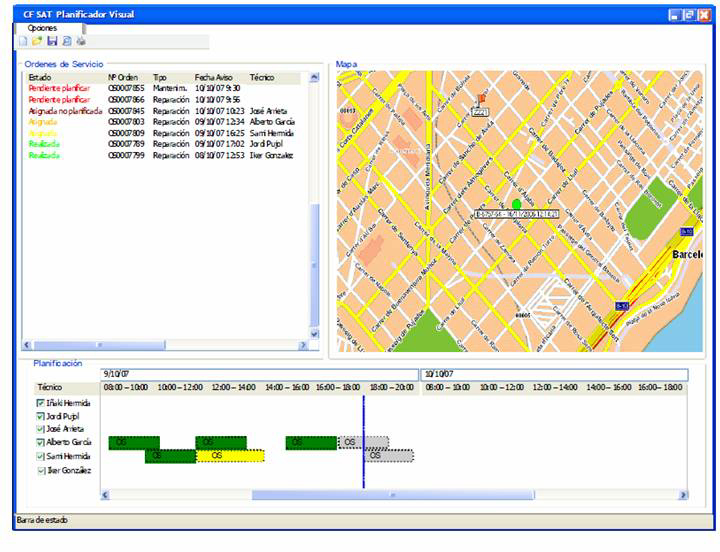Toggle the Alberto García technician checkbox
Screen dimensions: 720x552
(x=40, y=442)
